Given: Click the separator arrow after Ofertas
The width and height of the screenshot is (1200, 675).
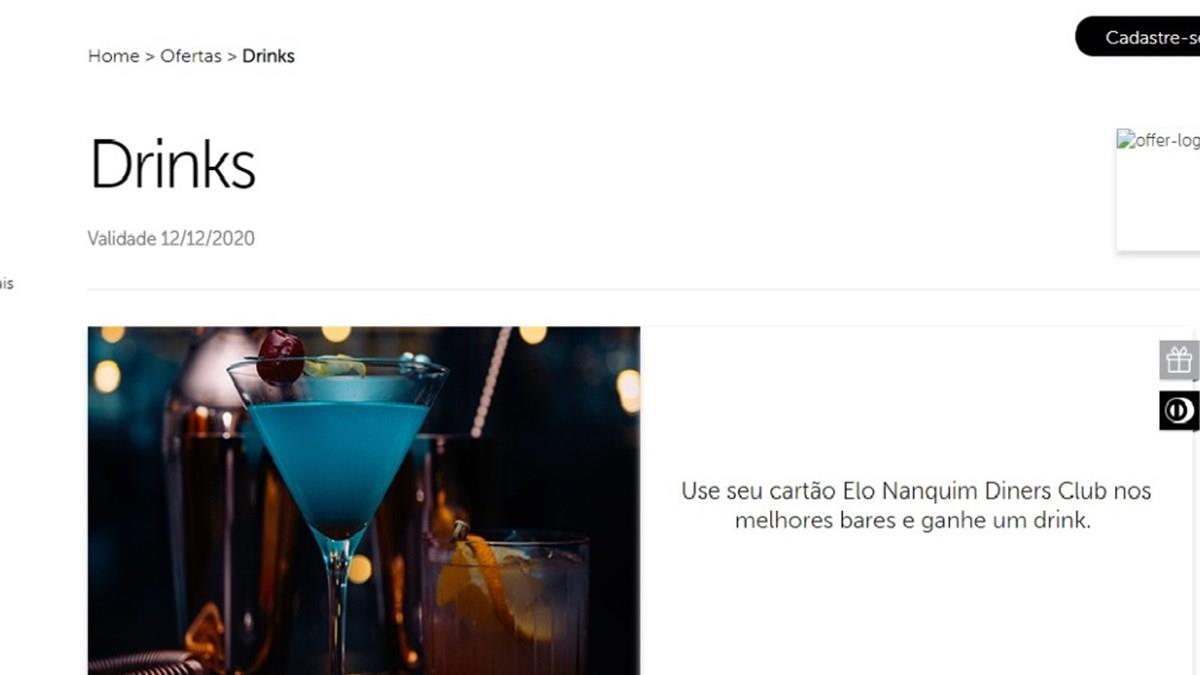Looking at the screenshot, I should tap(232, 56).
